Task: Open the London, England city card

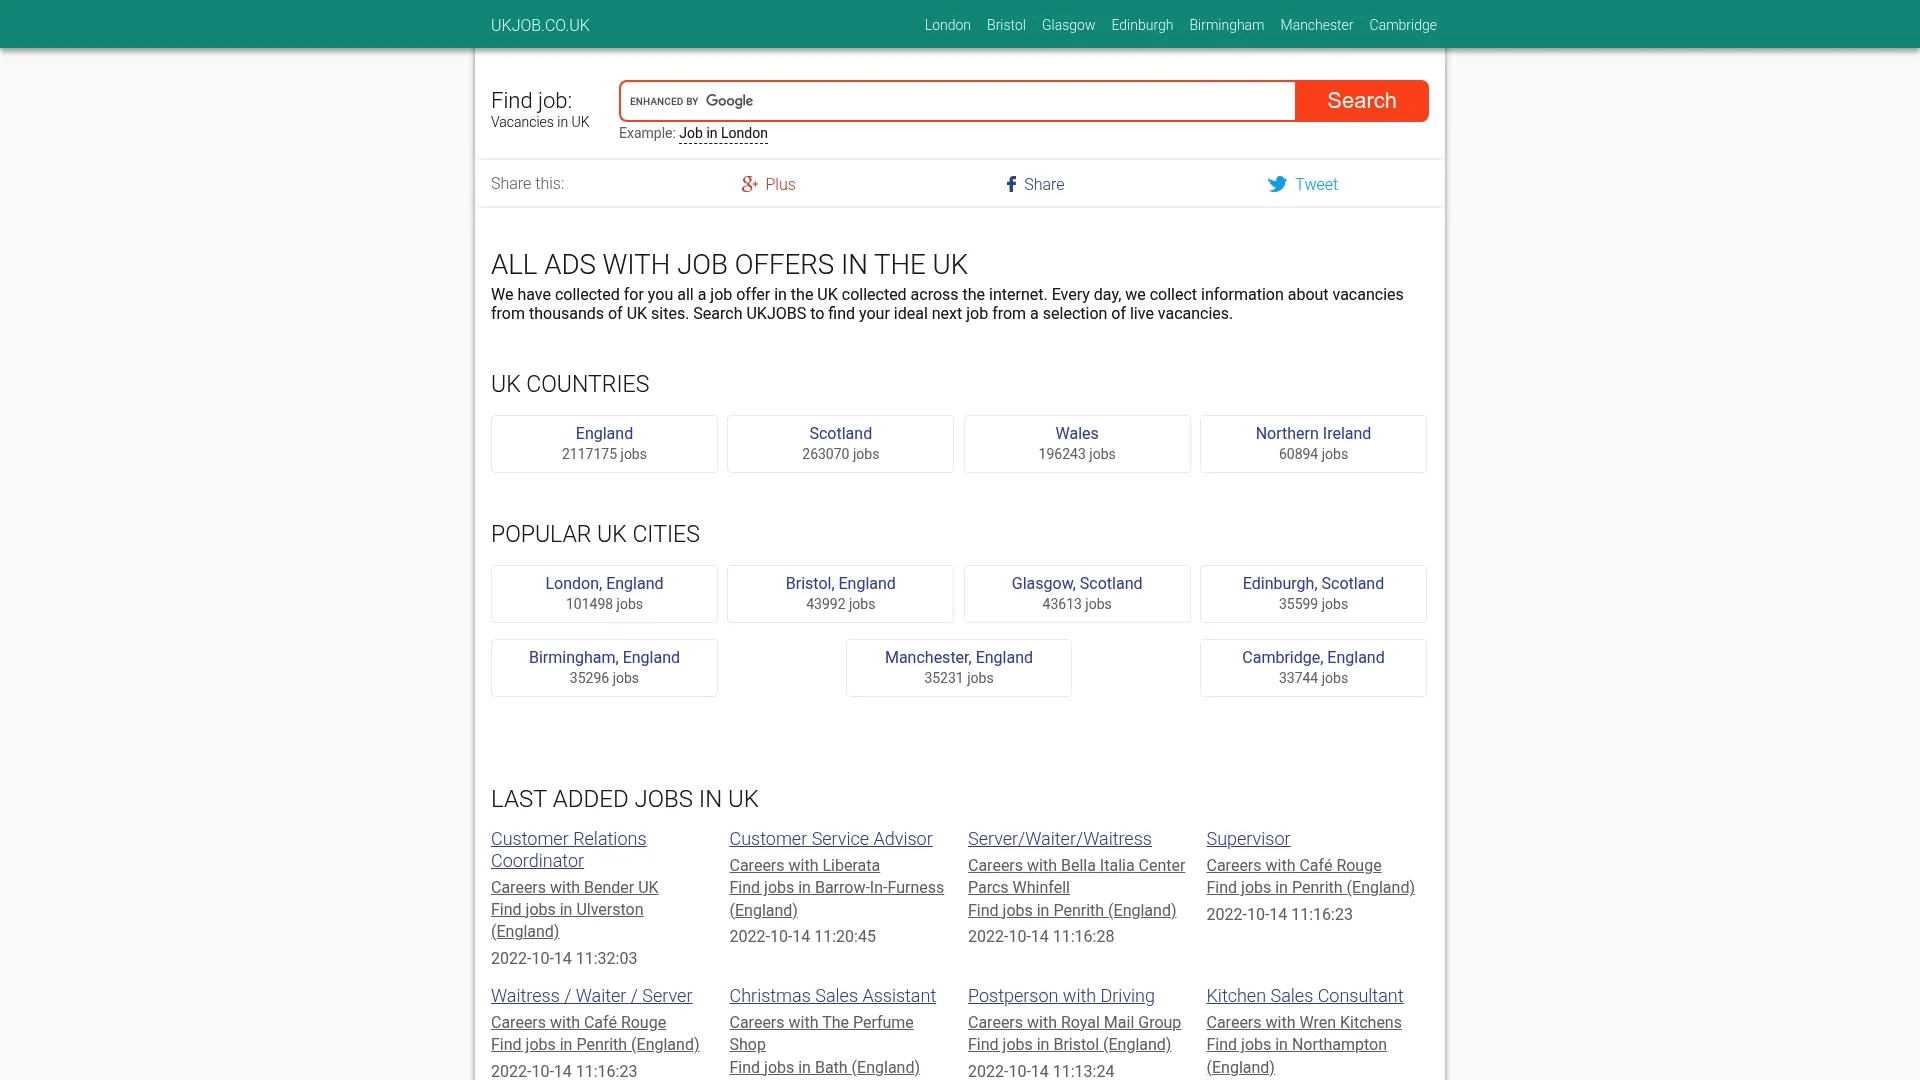Action: click(604, 594)
